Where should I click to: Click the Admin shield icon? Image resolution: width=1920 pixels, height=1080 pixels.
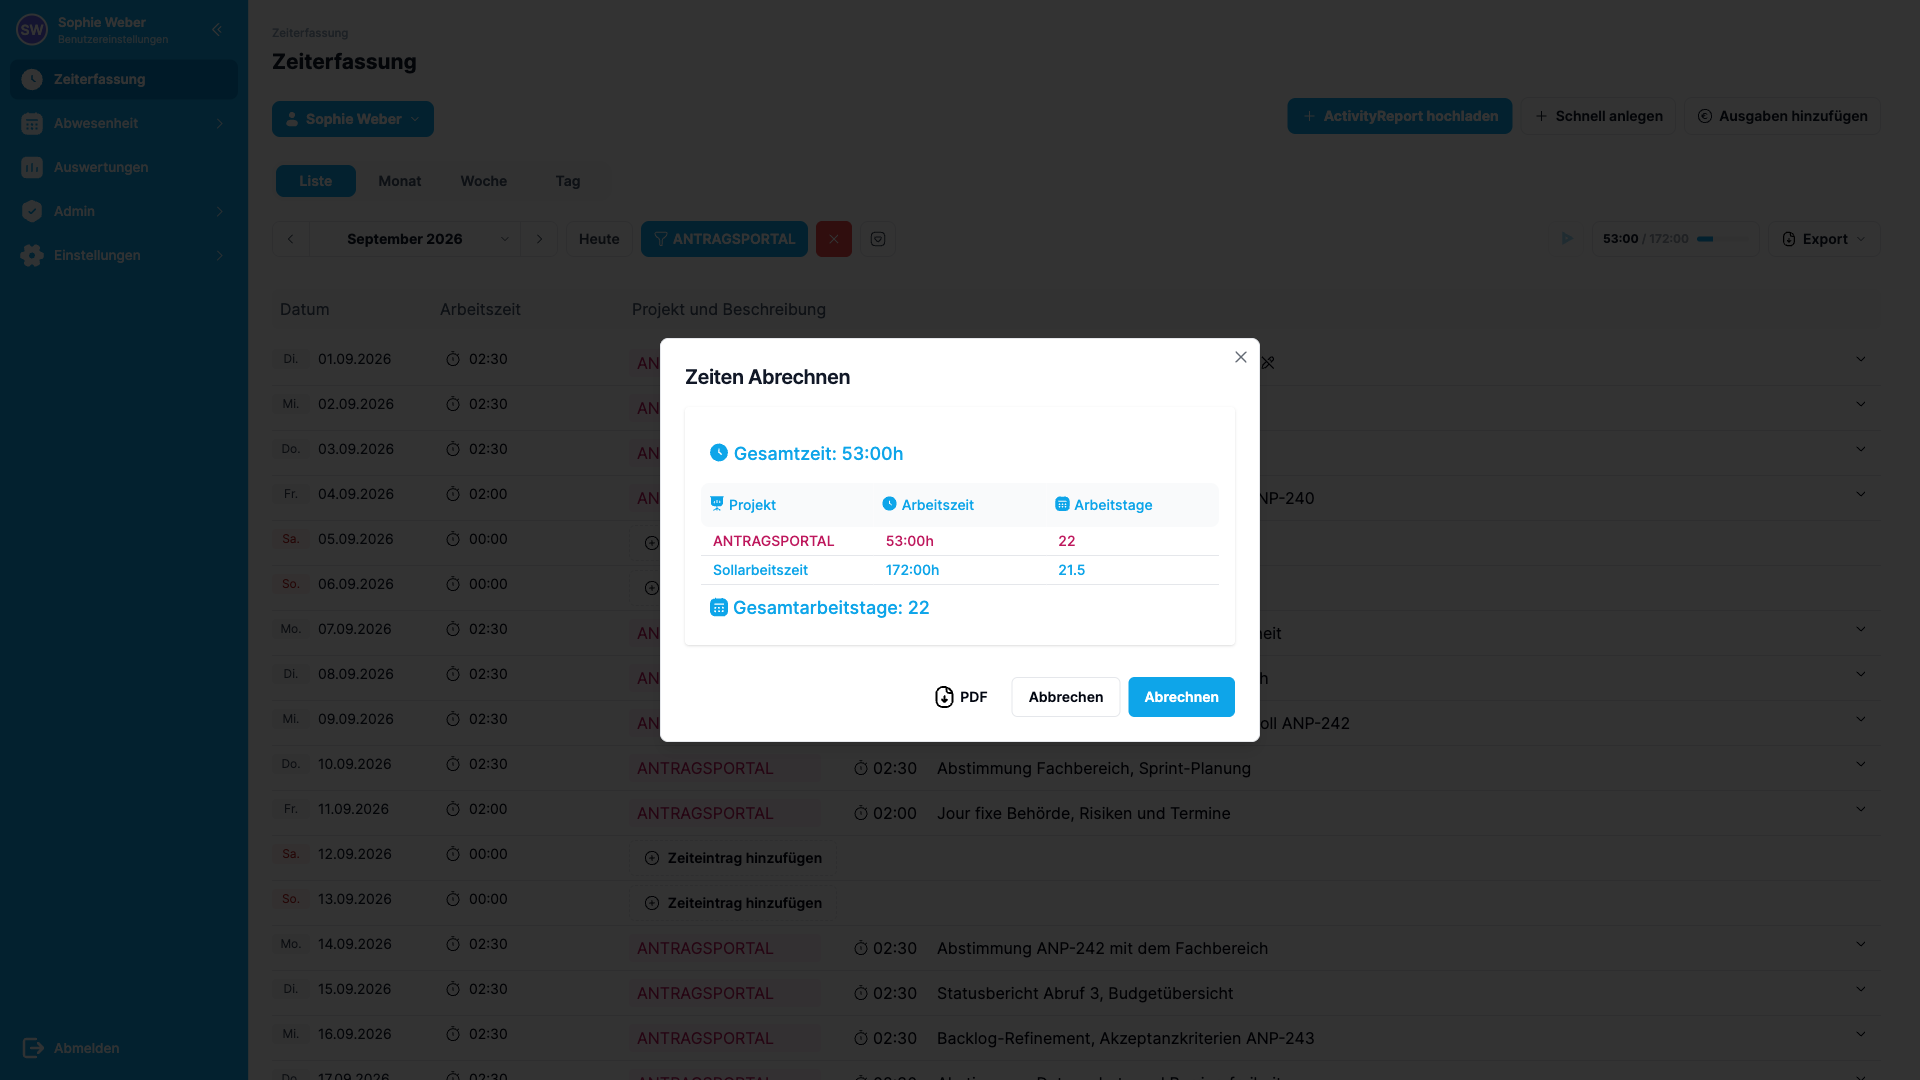[32, 211]
